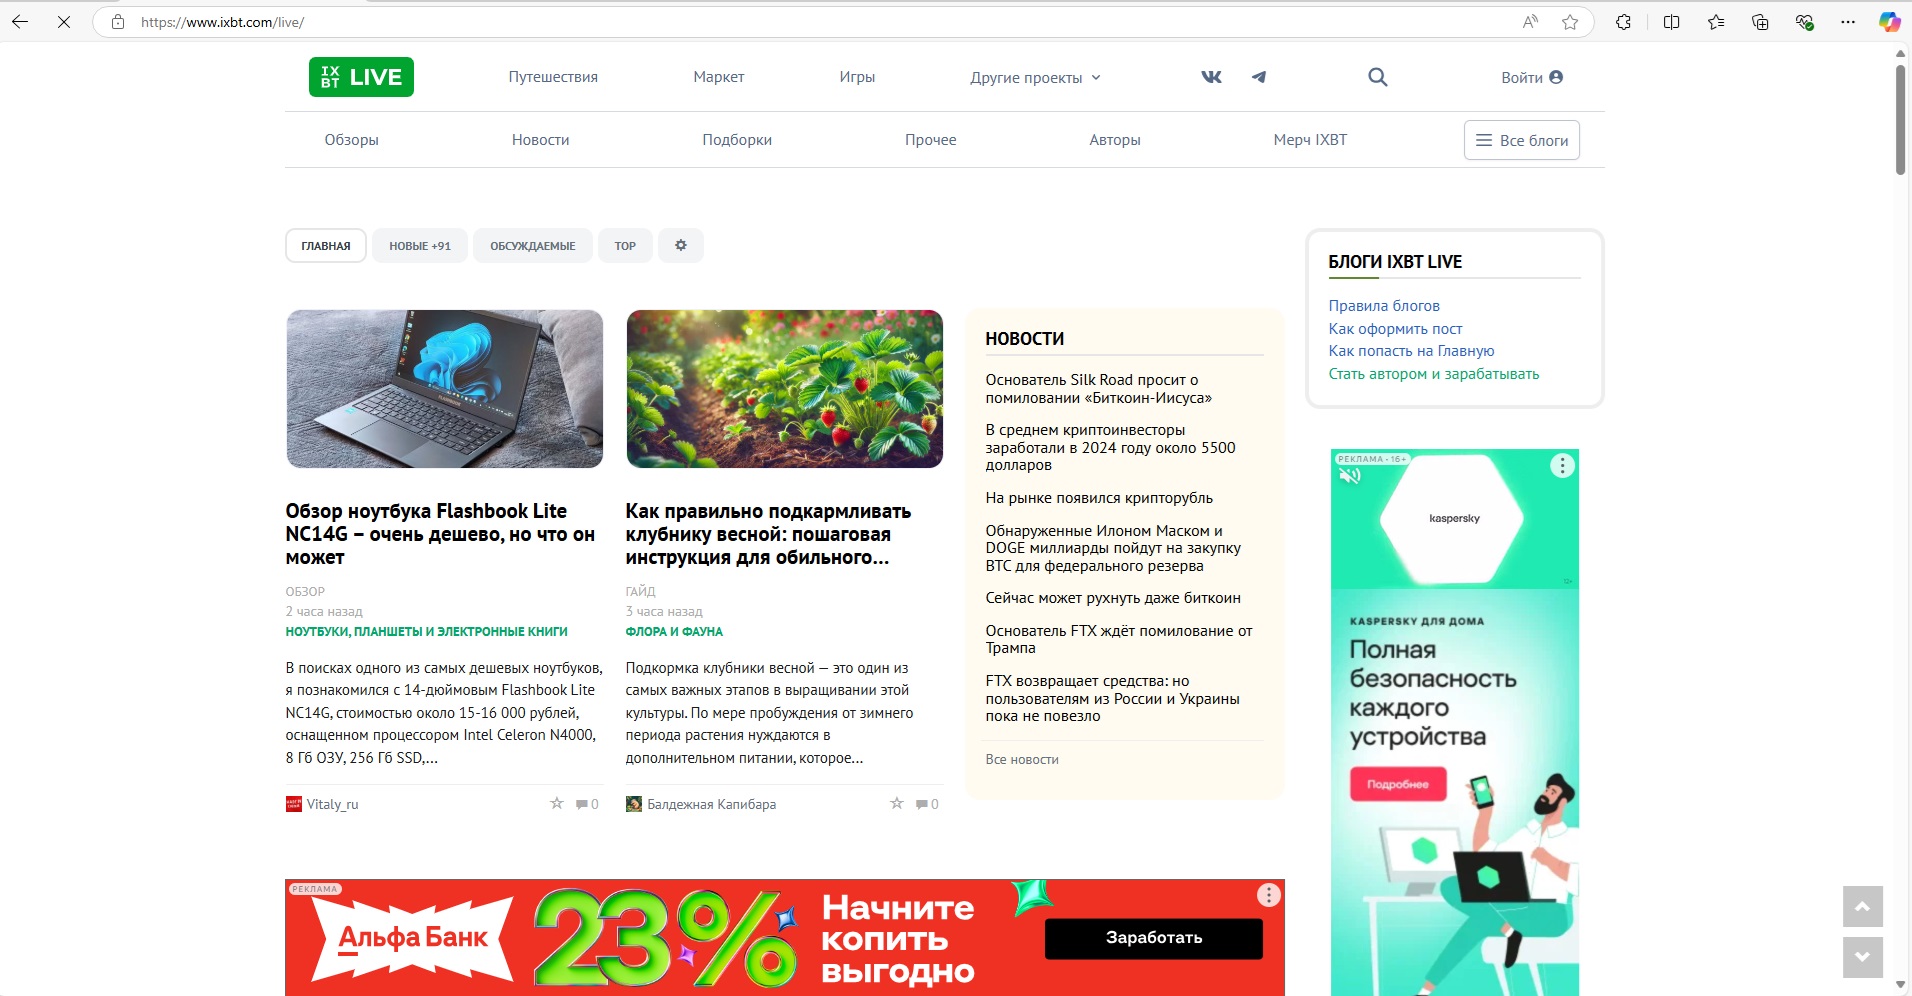This screenshot has width=1912, height=996.
Task: Open feed settings gear icon
Action: [x=681, y=245]
